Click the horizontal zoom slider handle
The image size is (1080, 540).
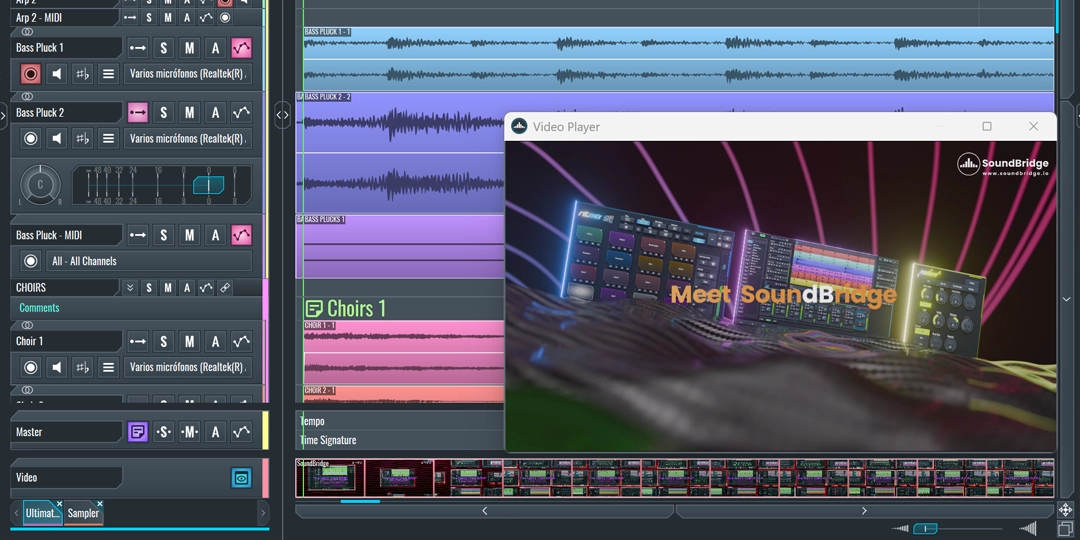pos(925,529)
